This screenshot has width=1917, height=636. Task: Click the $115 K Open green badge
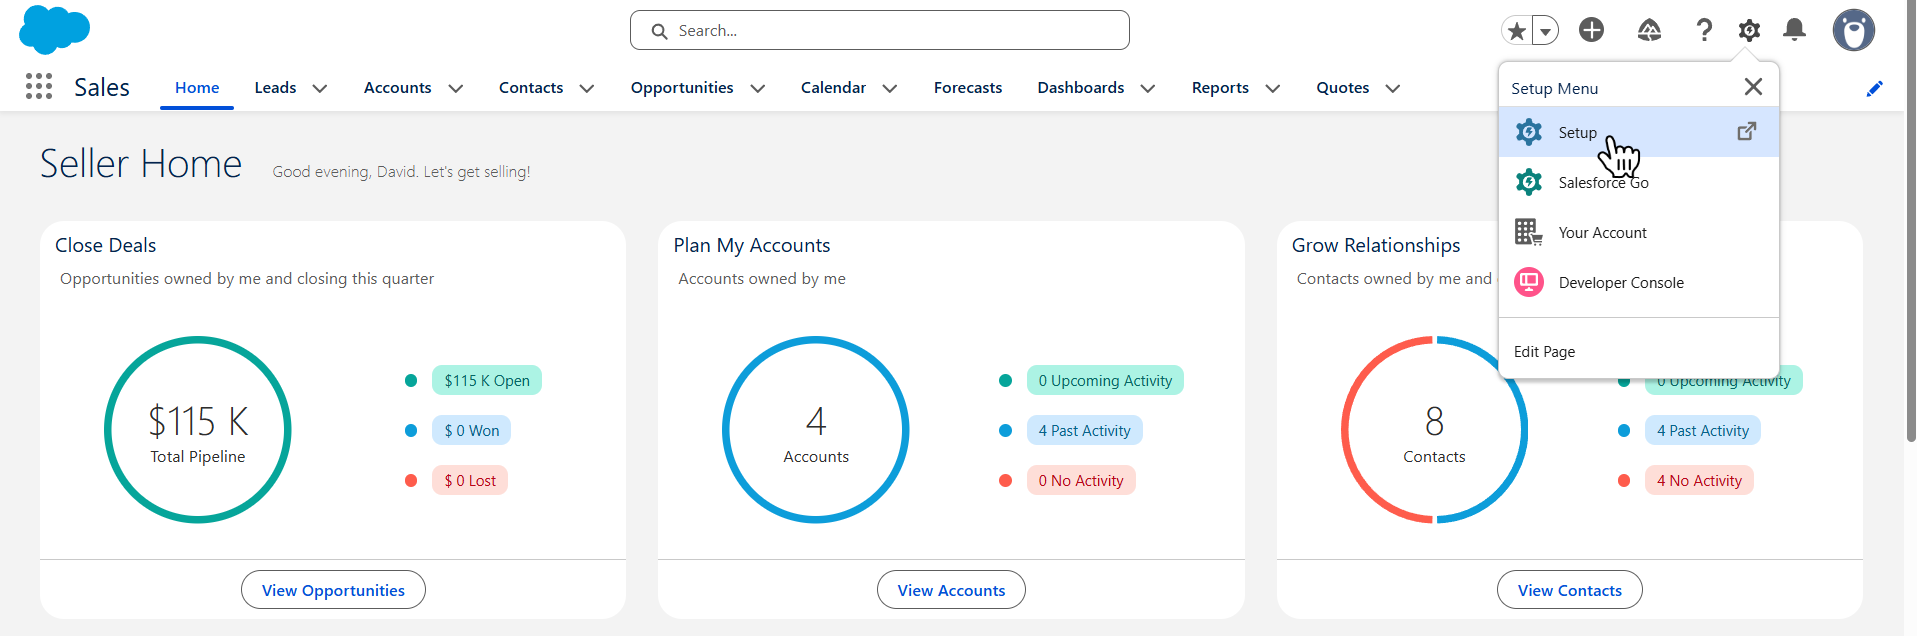click(x=487, y=380)
